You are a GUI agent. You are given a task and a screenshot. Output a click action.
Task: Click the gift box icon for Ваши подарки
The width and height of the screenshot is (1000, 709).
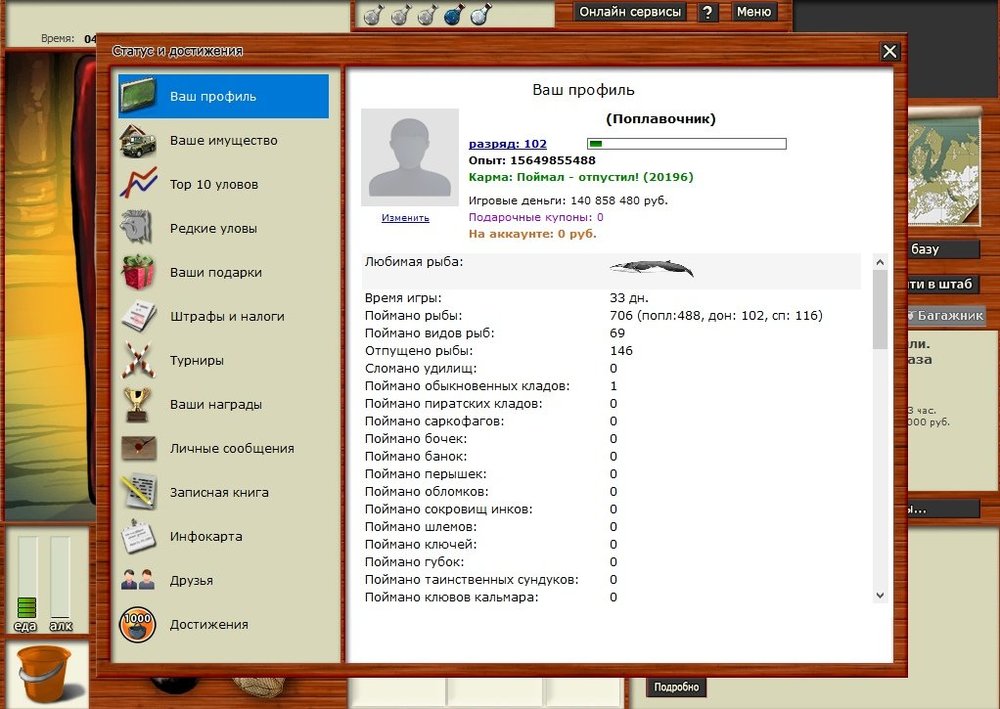coord(138,273)
